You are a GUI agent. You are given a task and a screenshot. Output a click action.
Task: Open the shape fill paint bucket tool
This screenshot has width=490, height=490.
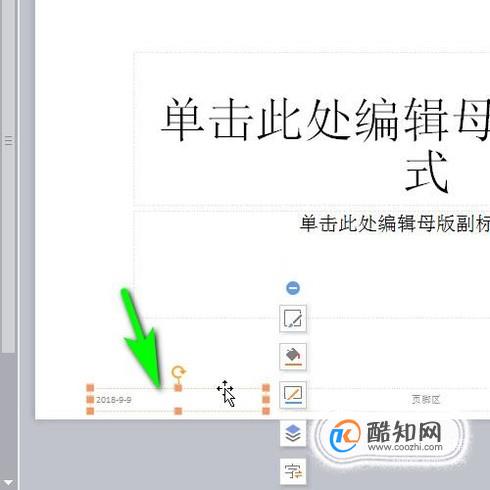(x=293, y=357)
